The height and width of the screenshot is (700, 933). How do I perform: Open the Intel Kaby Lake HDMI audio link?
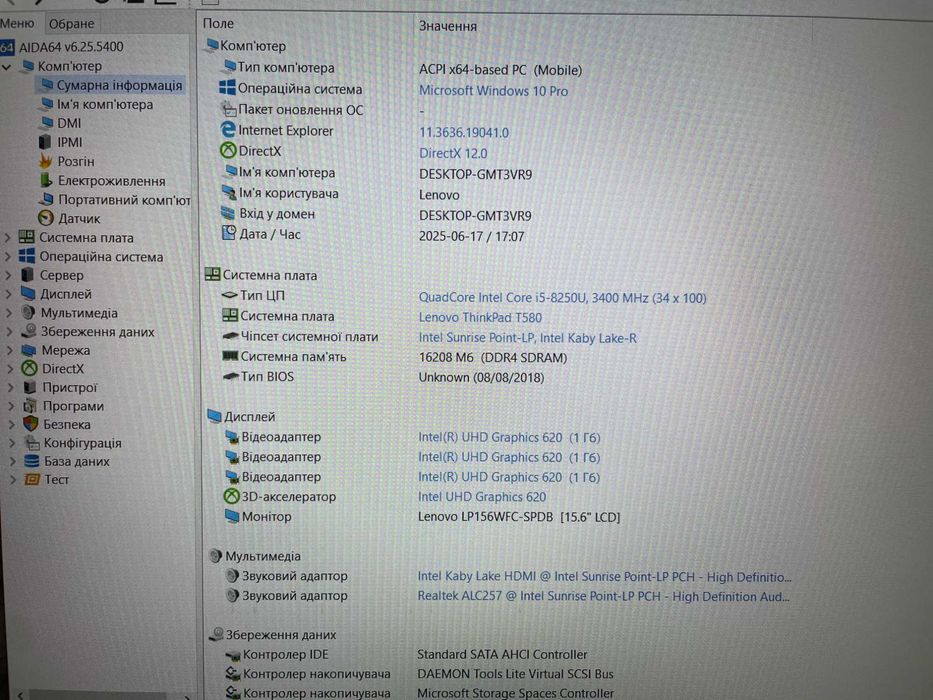(x=605, y=577)
